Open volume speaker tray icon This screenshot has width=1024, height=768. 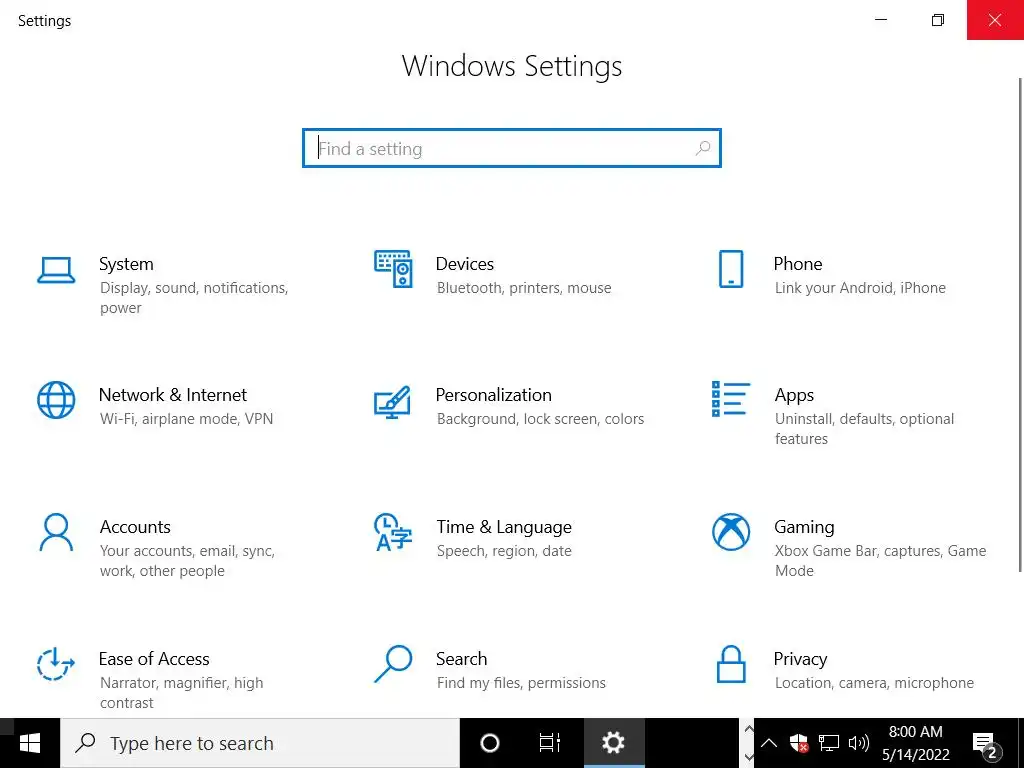click(858, 743)
